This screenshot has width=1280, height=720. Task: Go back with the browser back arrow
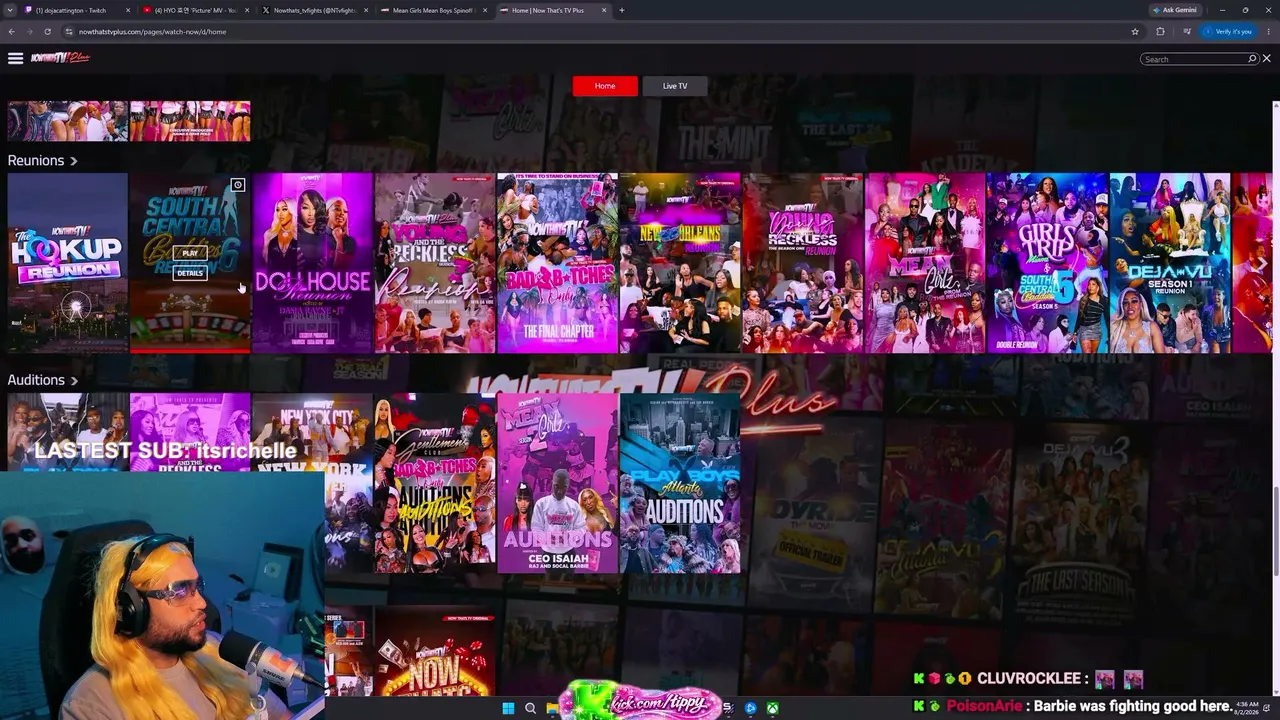[x=11, y=31]
